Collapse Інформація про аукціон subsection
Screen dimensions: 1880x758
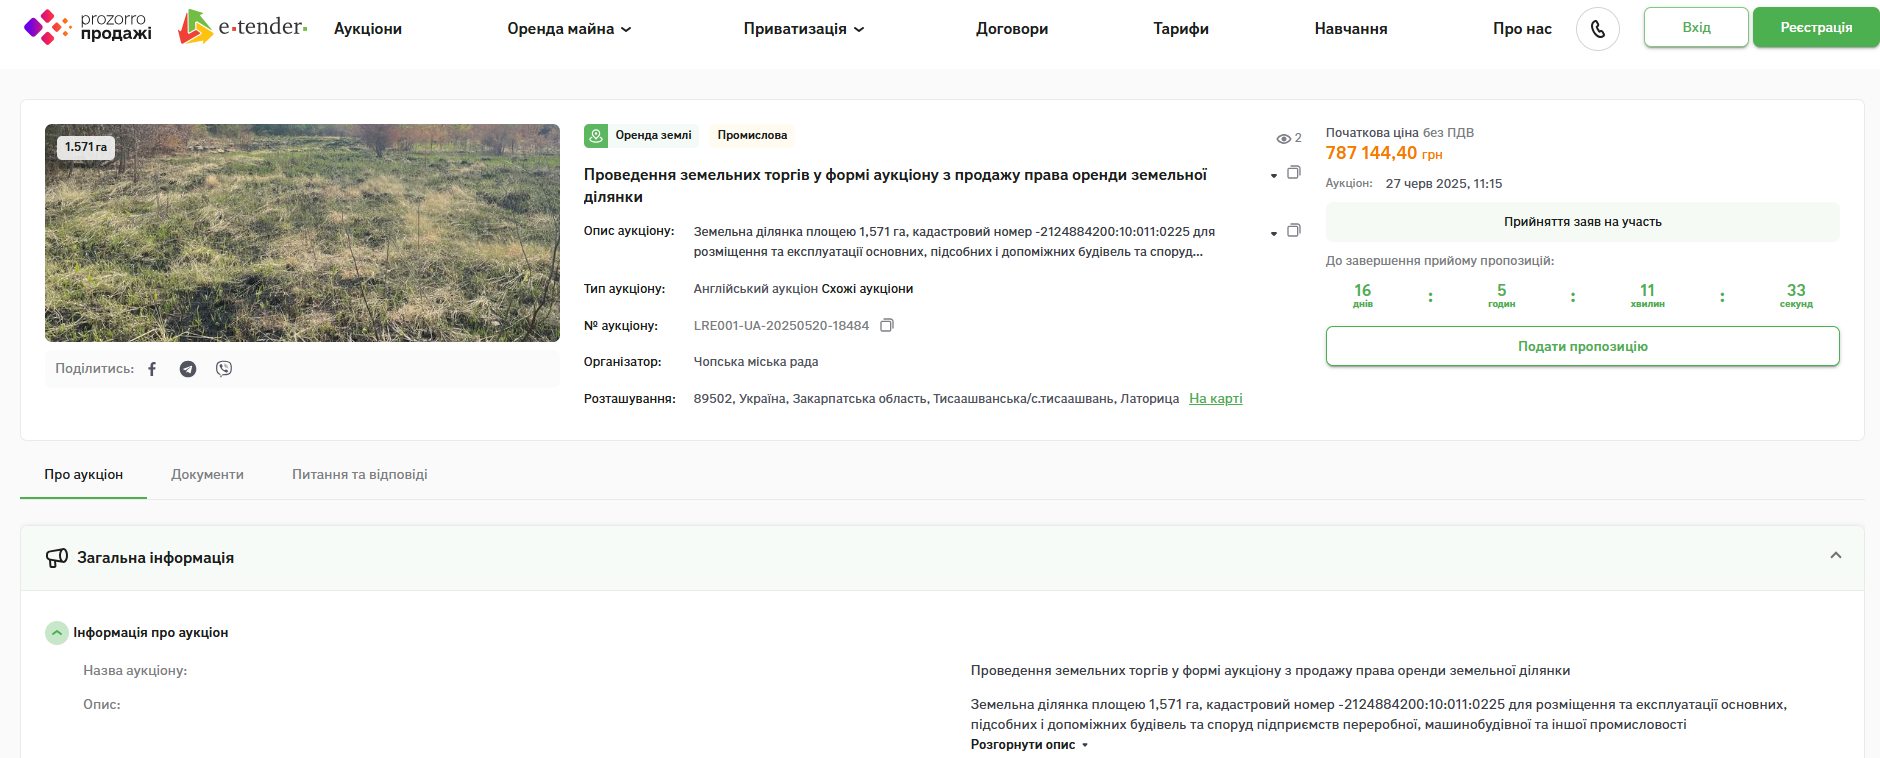pos(57,633)
